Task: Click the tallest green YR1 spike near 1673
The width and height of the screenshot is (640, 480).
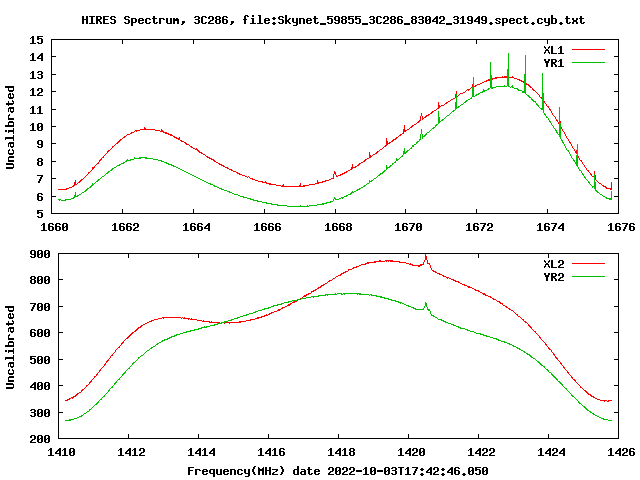Action: 508,69
